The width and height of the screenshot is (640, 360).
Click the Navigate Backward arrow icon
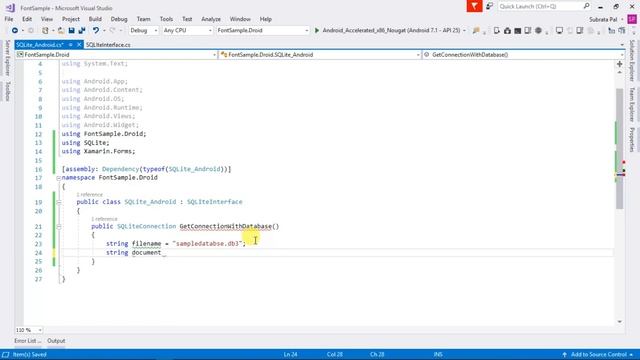15,31
